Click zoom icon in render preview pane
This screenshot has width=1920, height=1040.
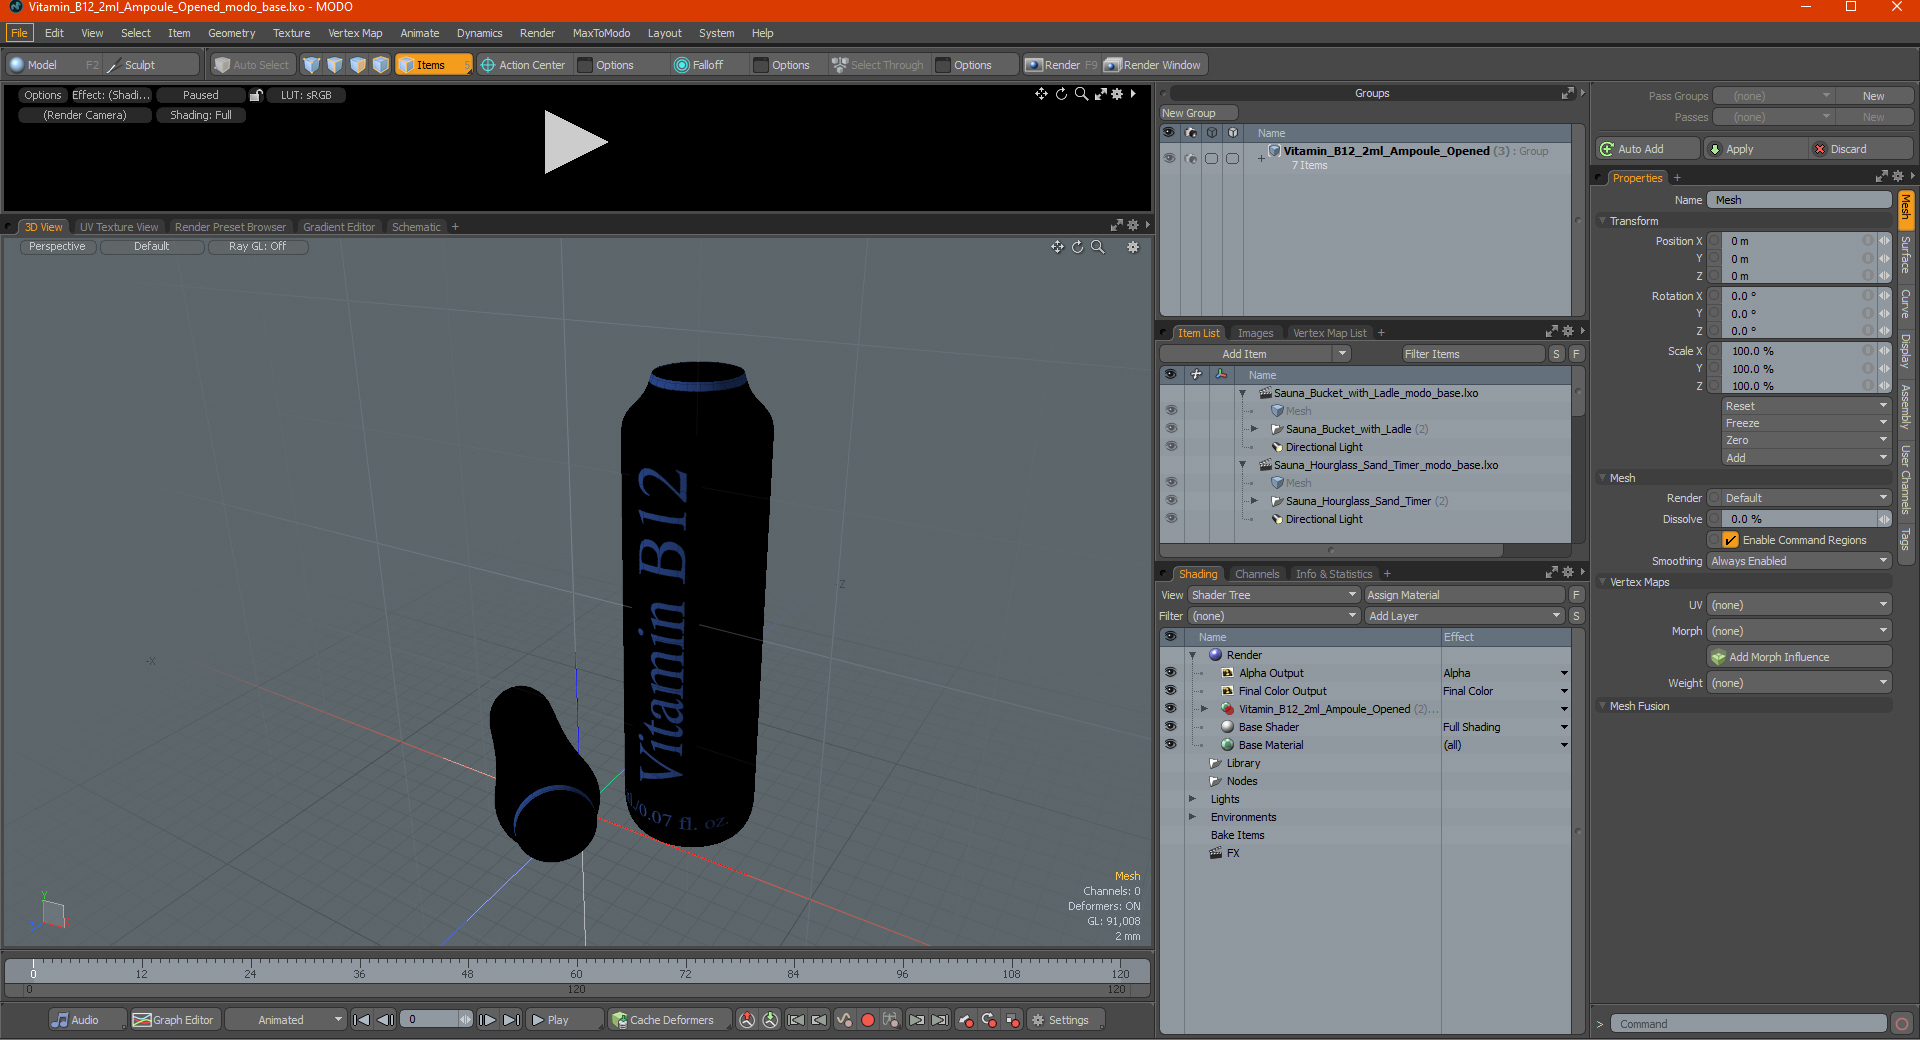click(1081, 94)
